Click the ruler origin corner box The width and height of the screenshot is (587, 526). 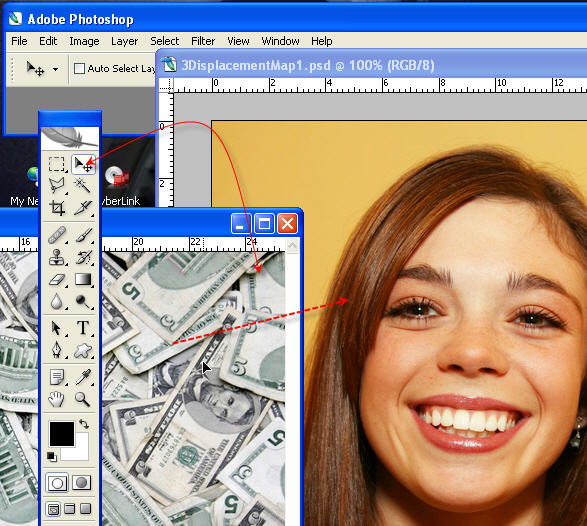click(x=166, y=85)
